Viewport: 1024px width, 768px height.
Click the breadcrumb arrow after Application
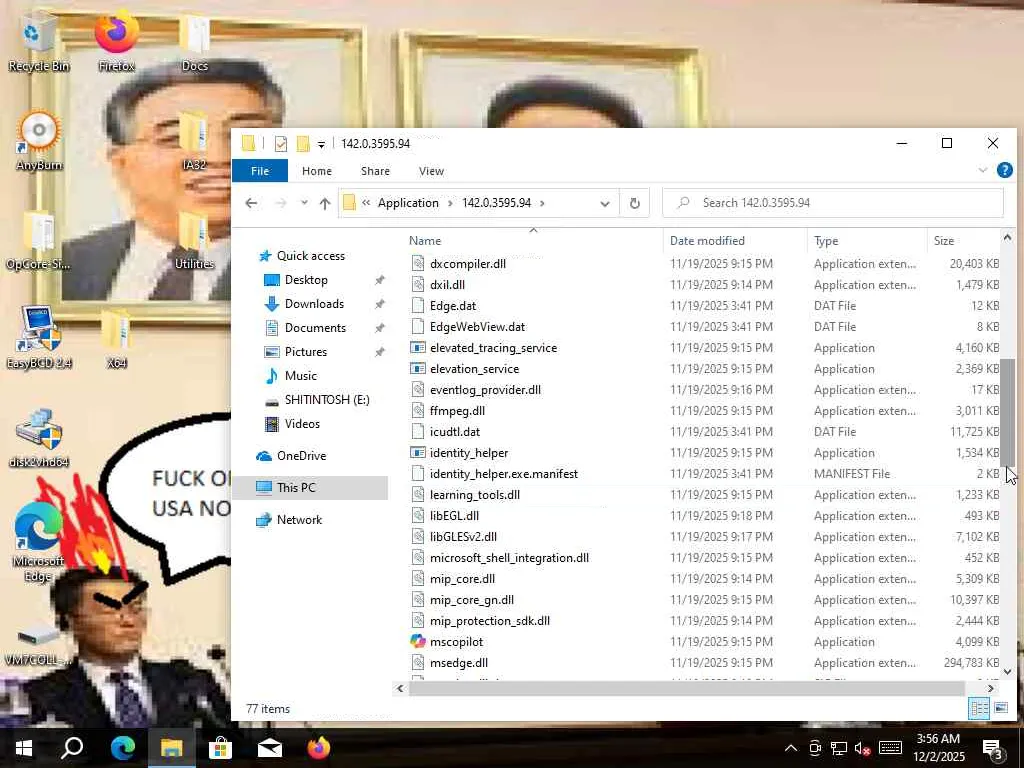tap(450, 203)
